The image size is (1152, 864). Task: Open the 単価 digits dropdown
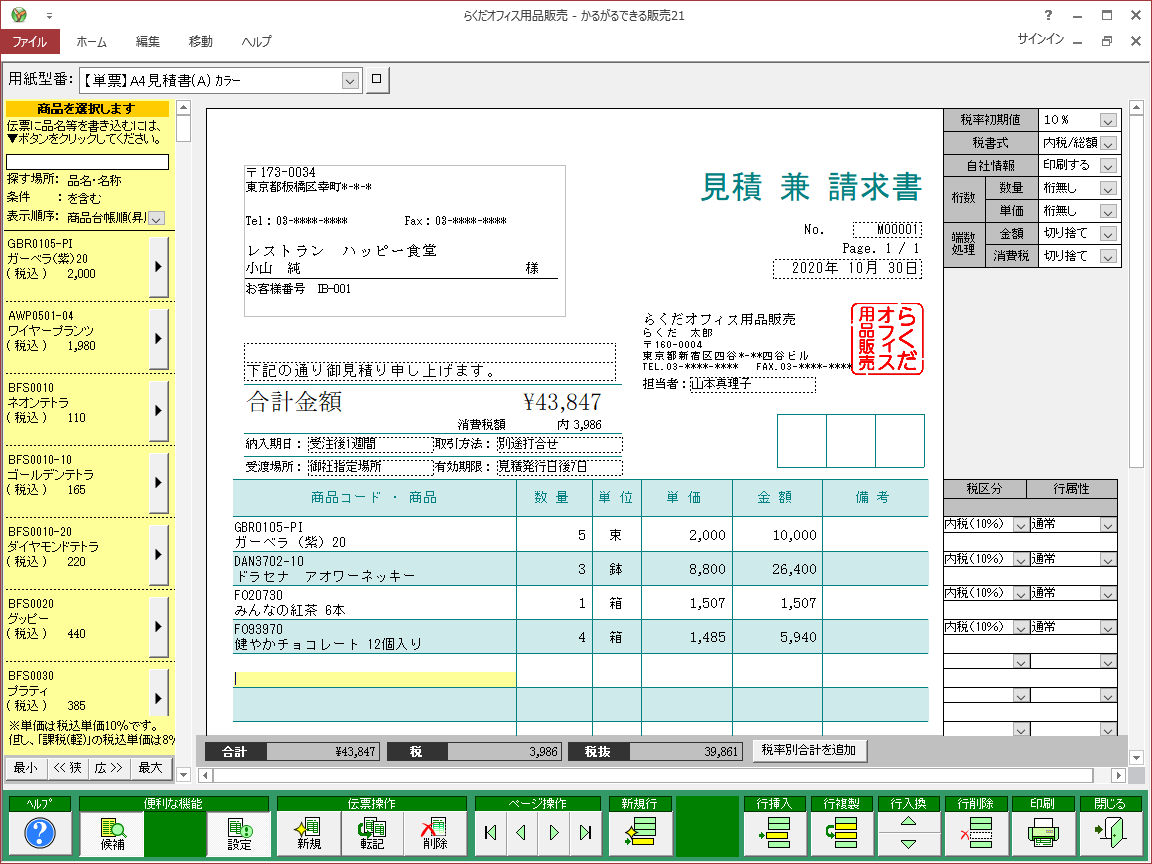(1108, 212)
